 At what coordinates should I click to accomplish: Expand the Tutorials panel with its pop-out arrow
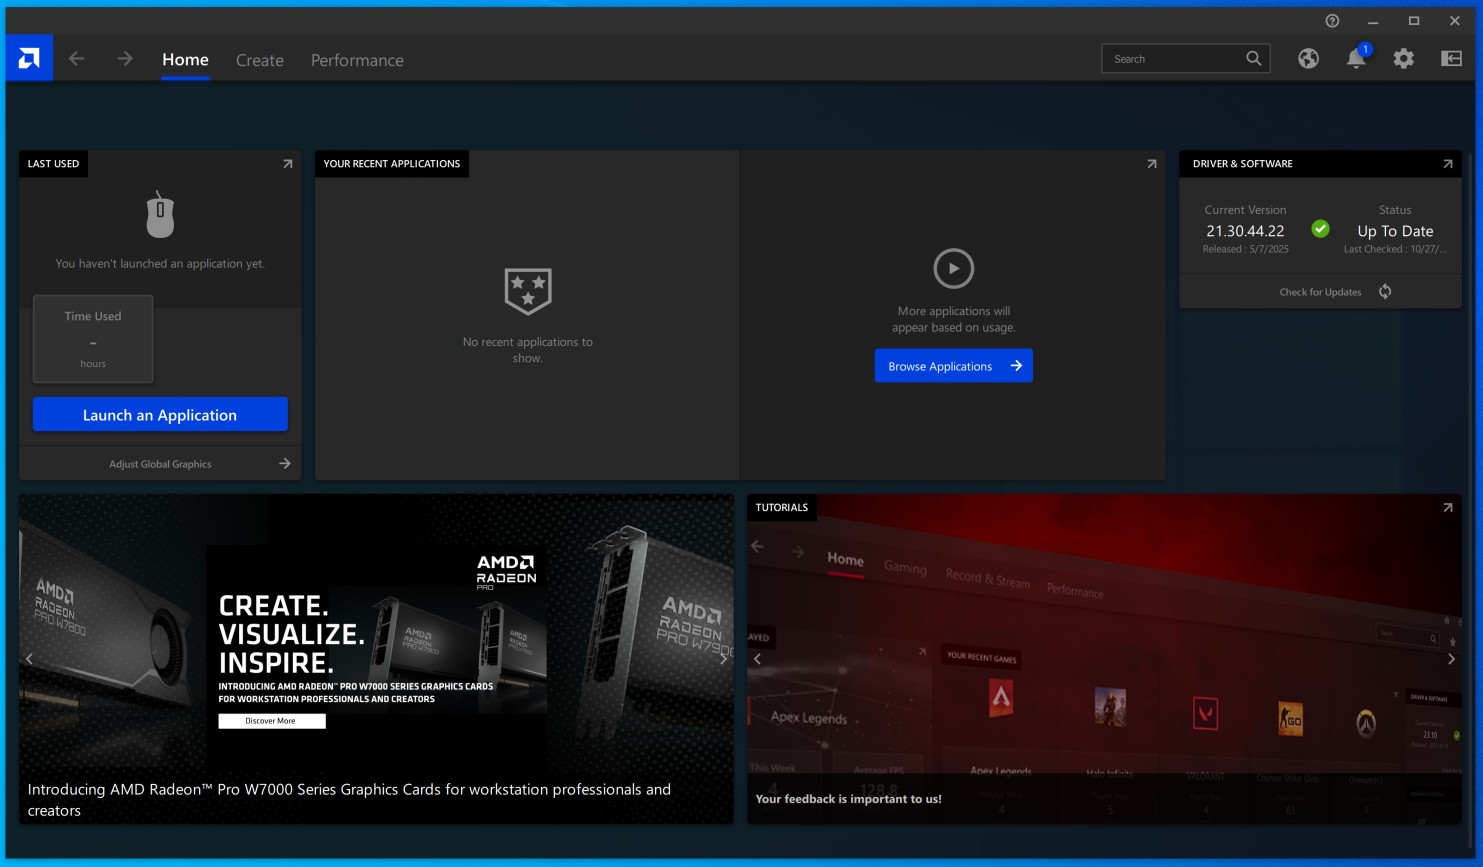point(1447,508)
